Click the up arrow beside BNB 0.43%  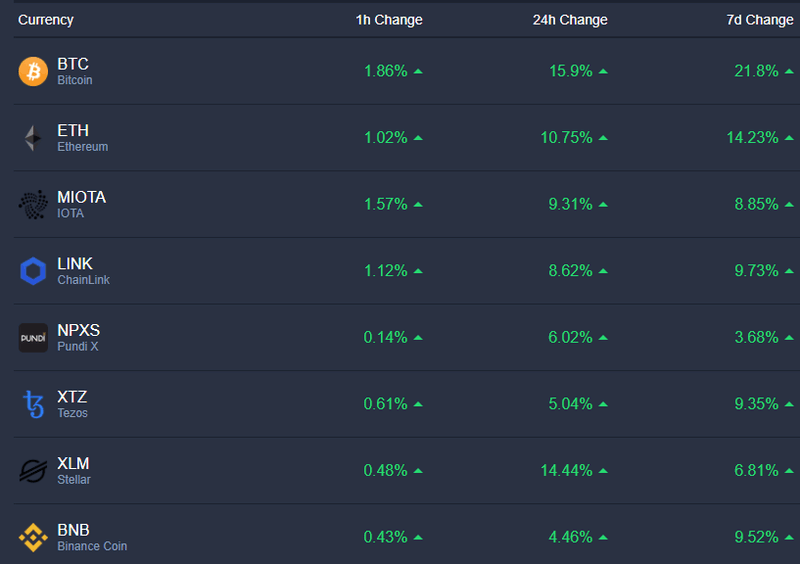pyautogui.click(x=418, y=537)
